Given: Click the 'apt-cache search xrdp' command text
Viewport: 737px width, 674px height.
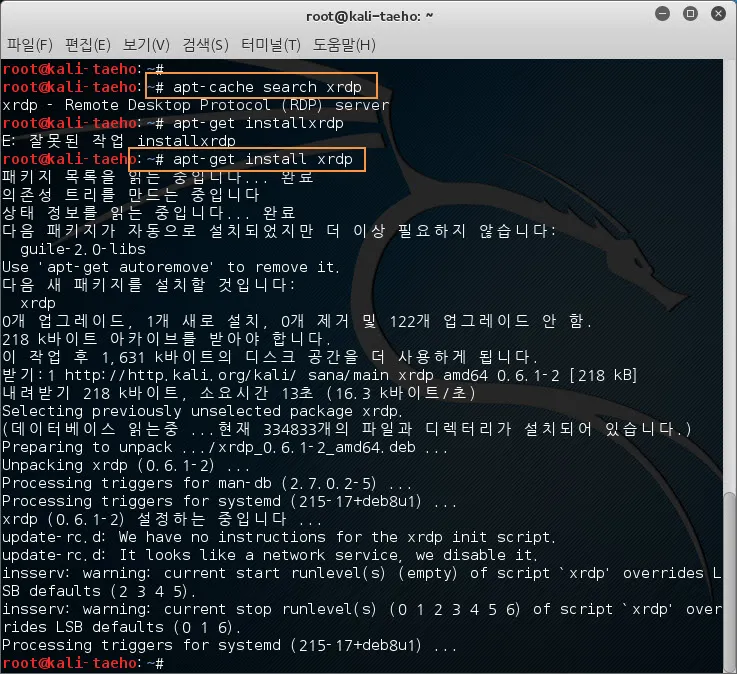Looking at the screenshot, I should [x=267, y=87].
